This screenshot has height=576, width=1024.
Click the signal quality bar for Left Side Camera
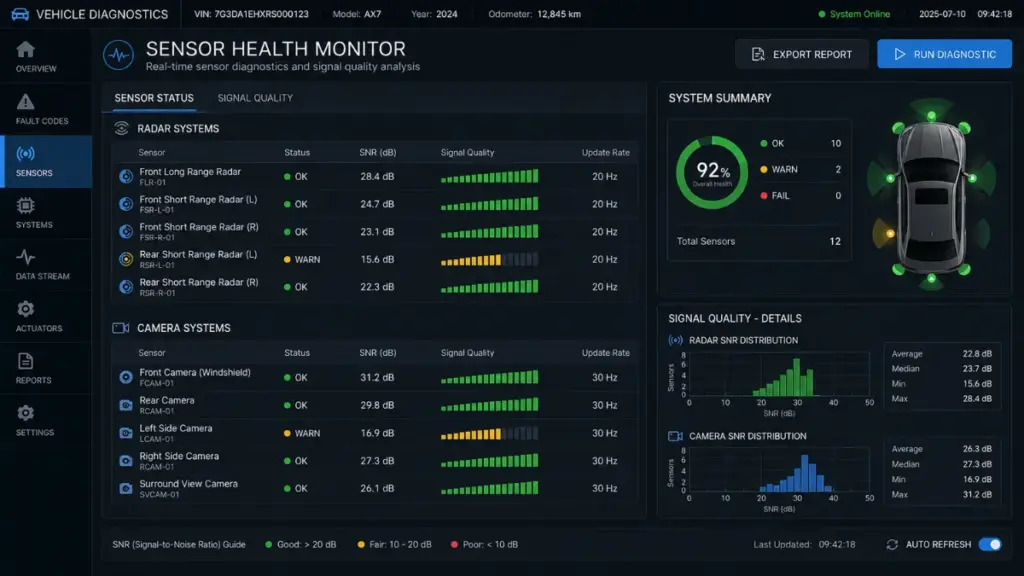pyautogui.click(x=490, y=433)
